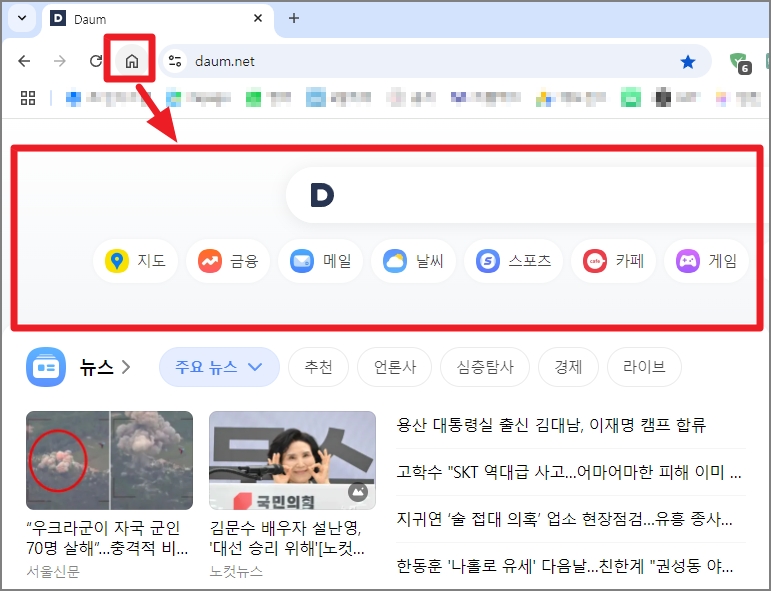This screenshot has height=591, width=771.
Task: Open 카페 cafe shortcut
Action: tap(613, 261)
